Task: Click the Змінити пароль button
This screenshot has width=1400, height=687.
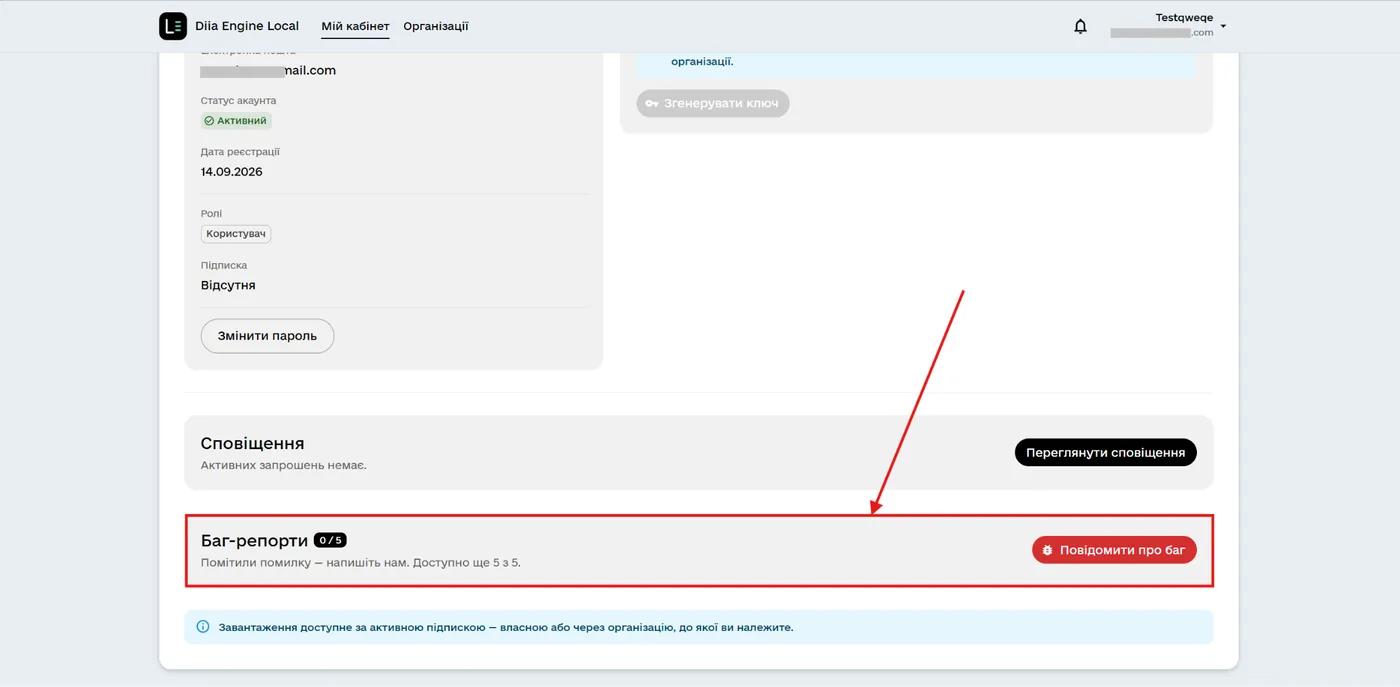Action: [x=268, y=336]
